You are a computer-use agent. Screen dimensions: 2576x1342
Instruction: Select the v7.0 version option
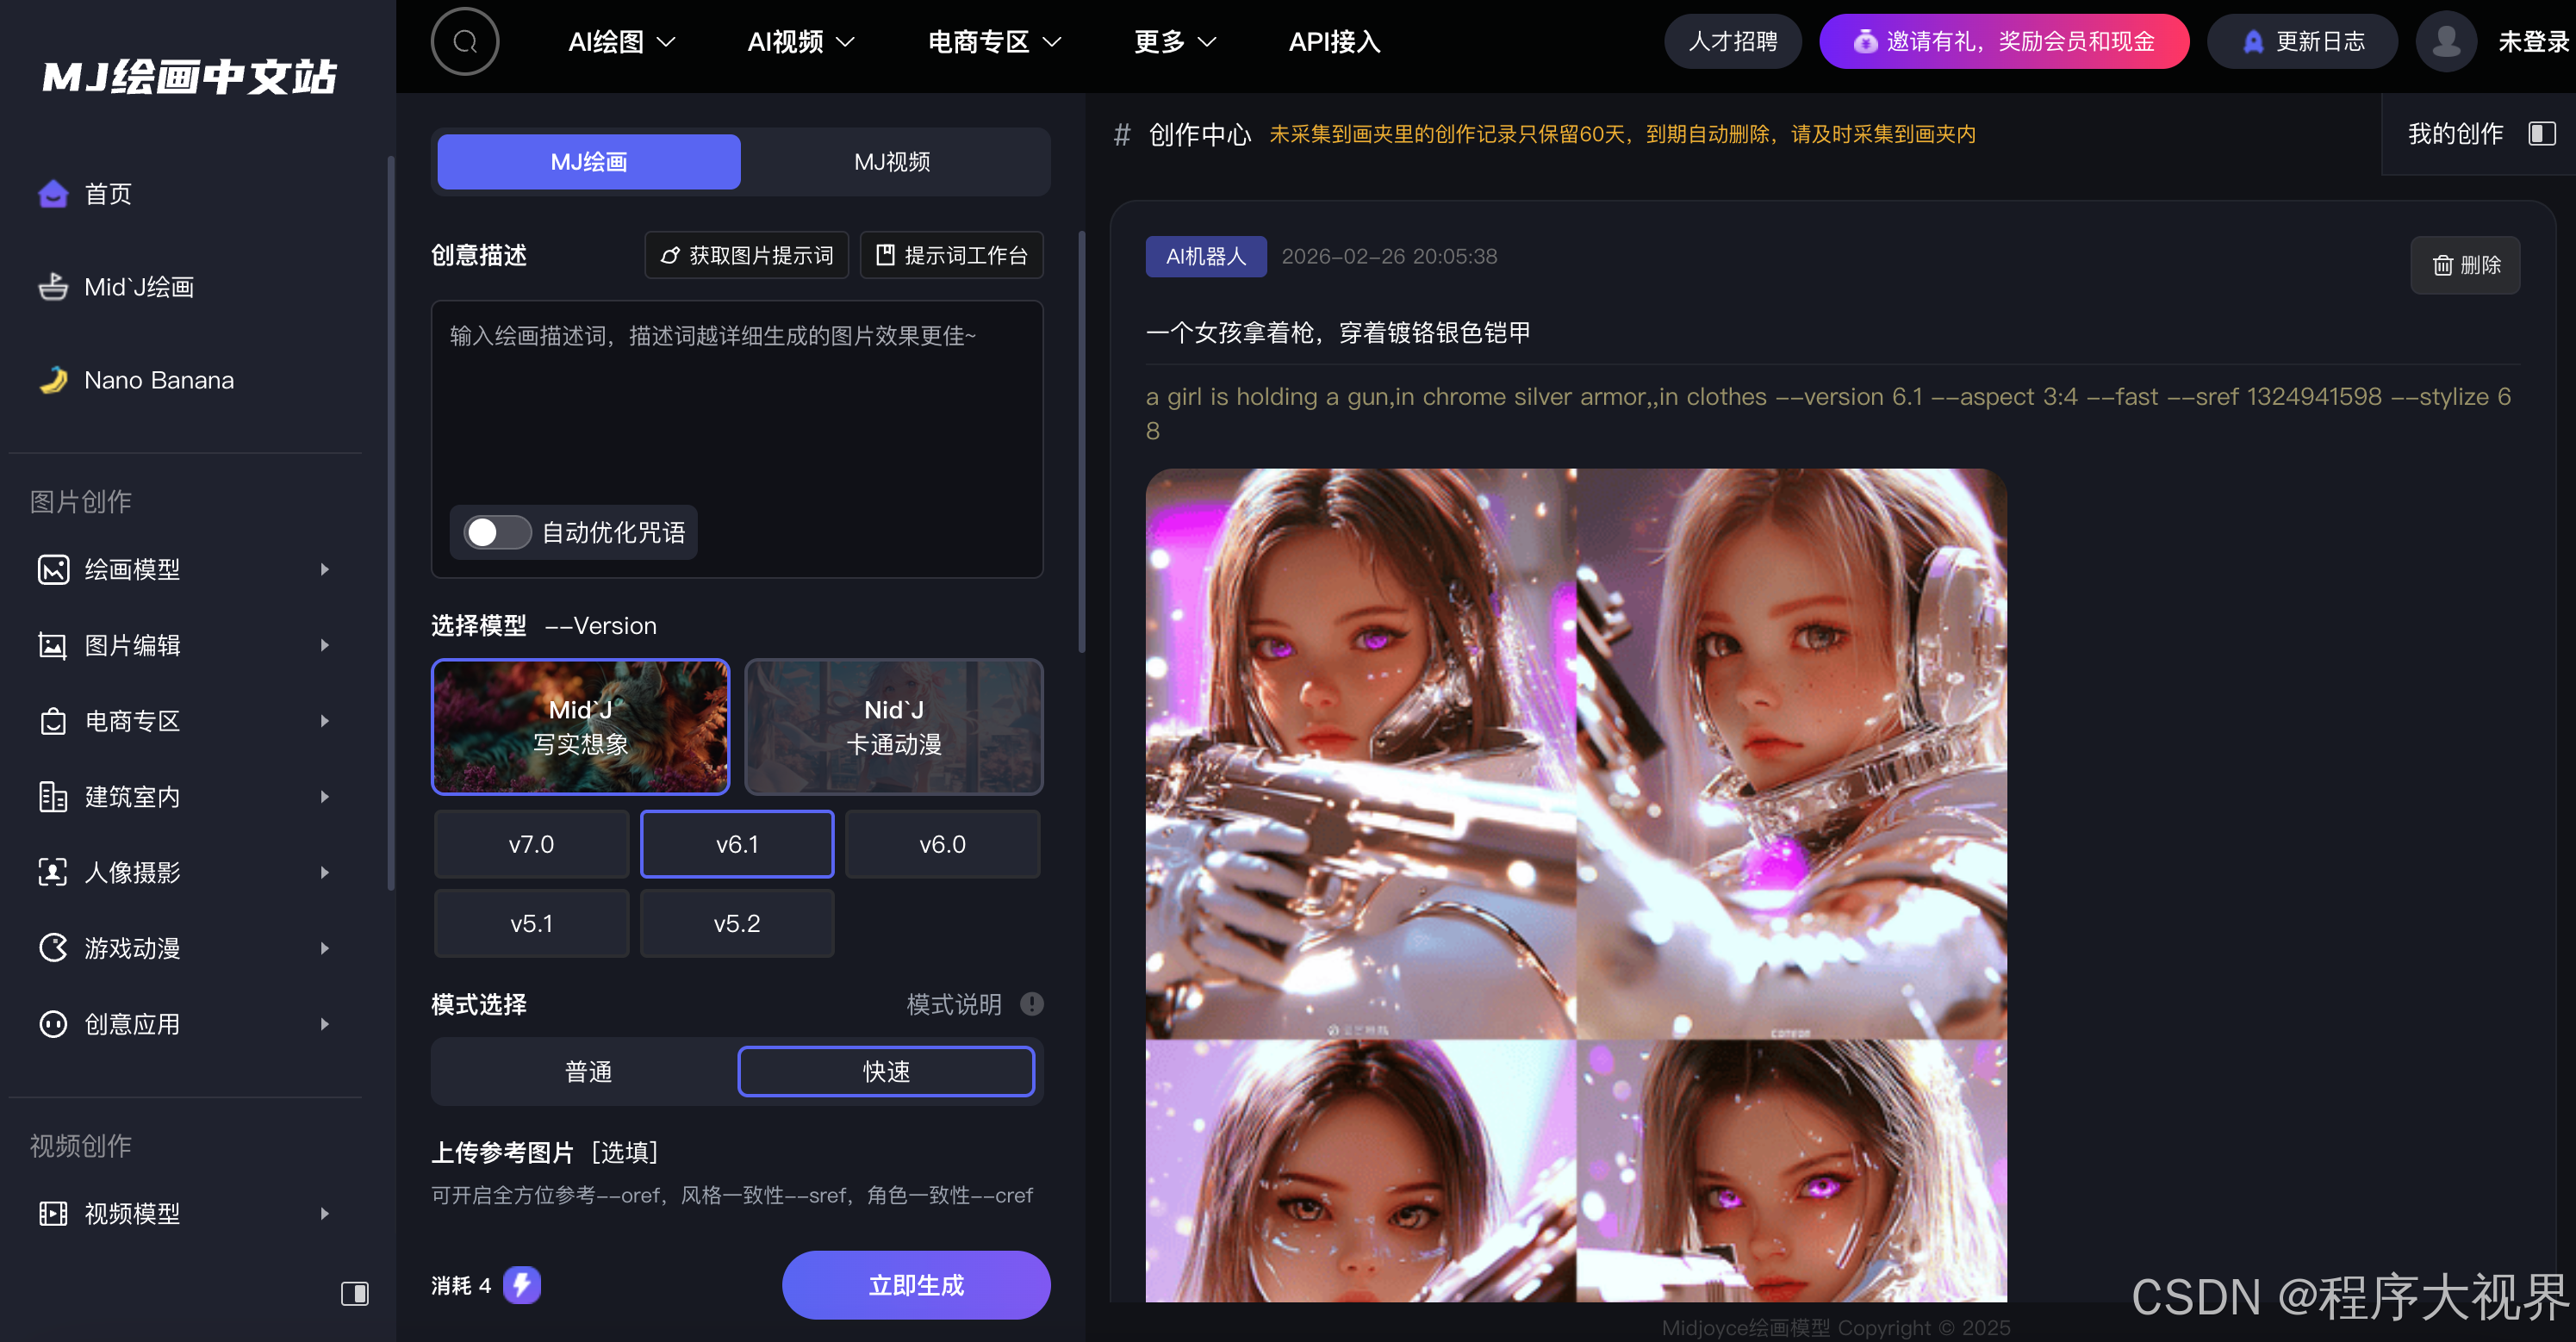click(531, 844)
